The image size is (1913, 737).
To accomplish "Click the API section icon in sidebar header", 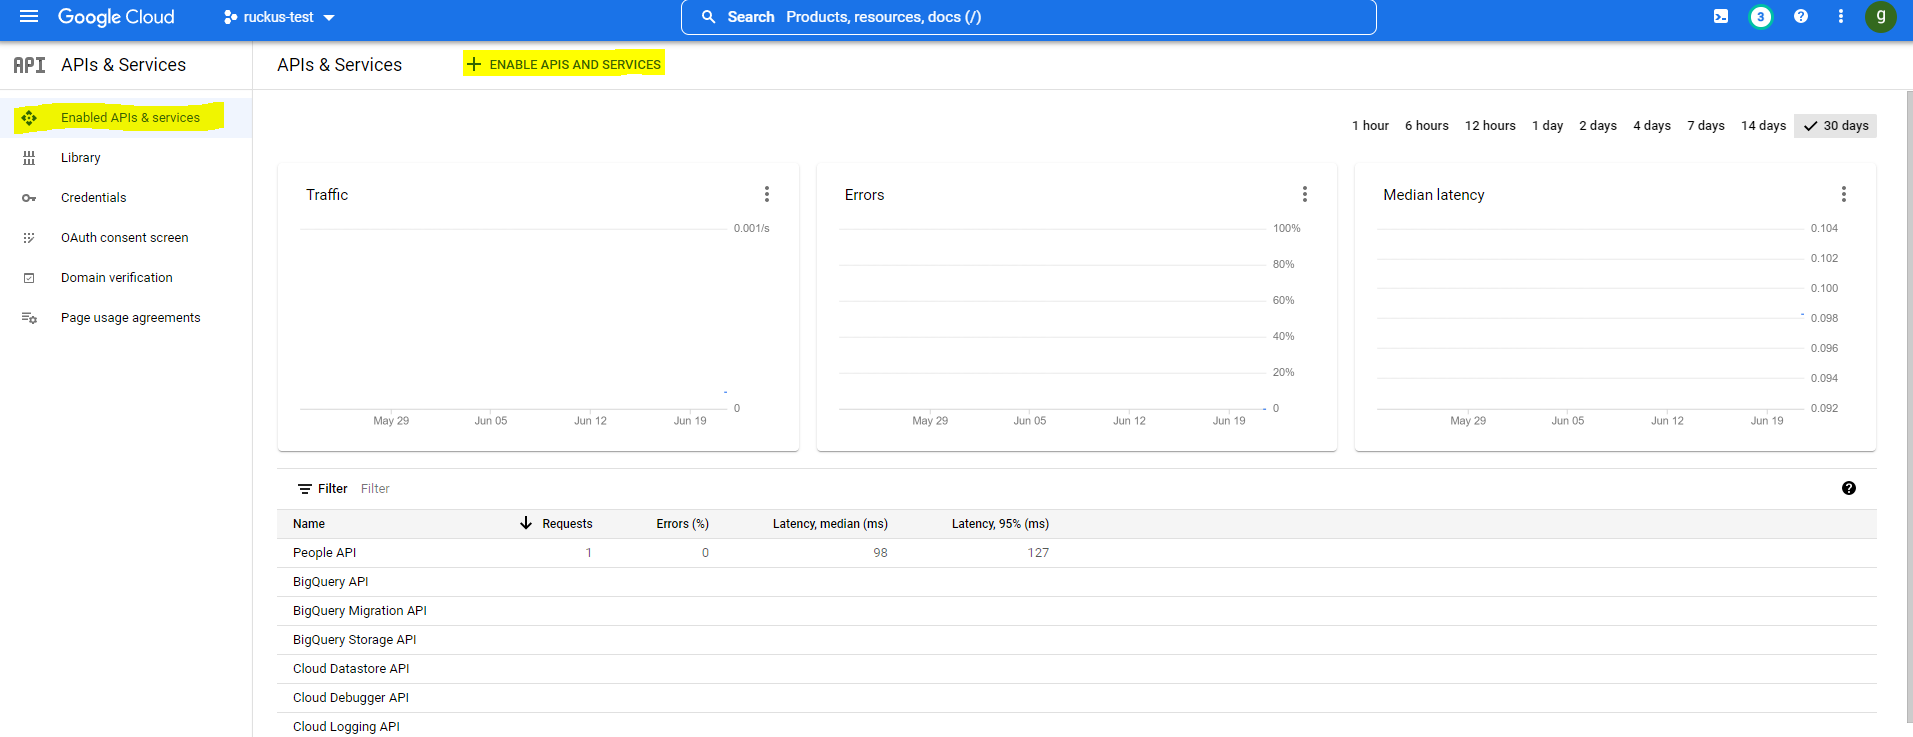I will coord(29,65).
